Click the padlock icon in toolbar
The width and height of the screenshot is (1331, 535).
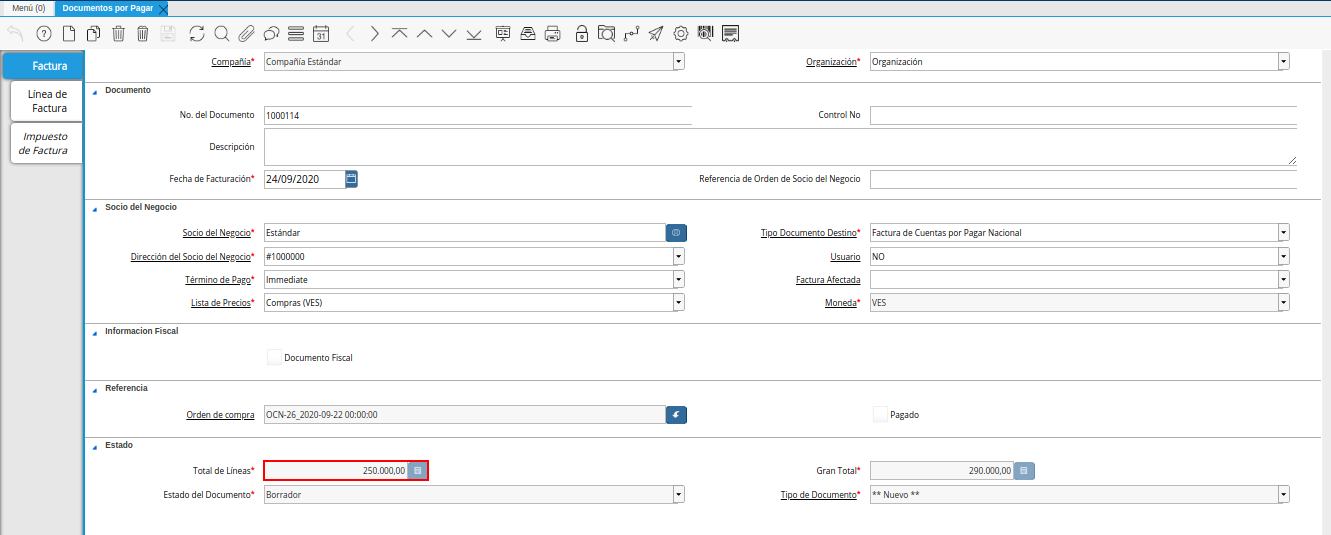[582, 34]
